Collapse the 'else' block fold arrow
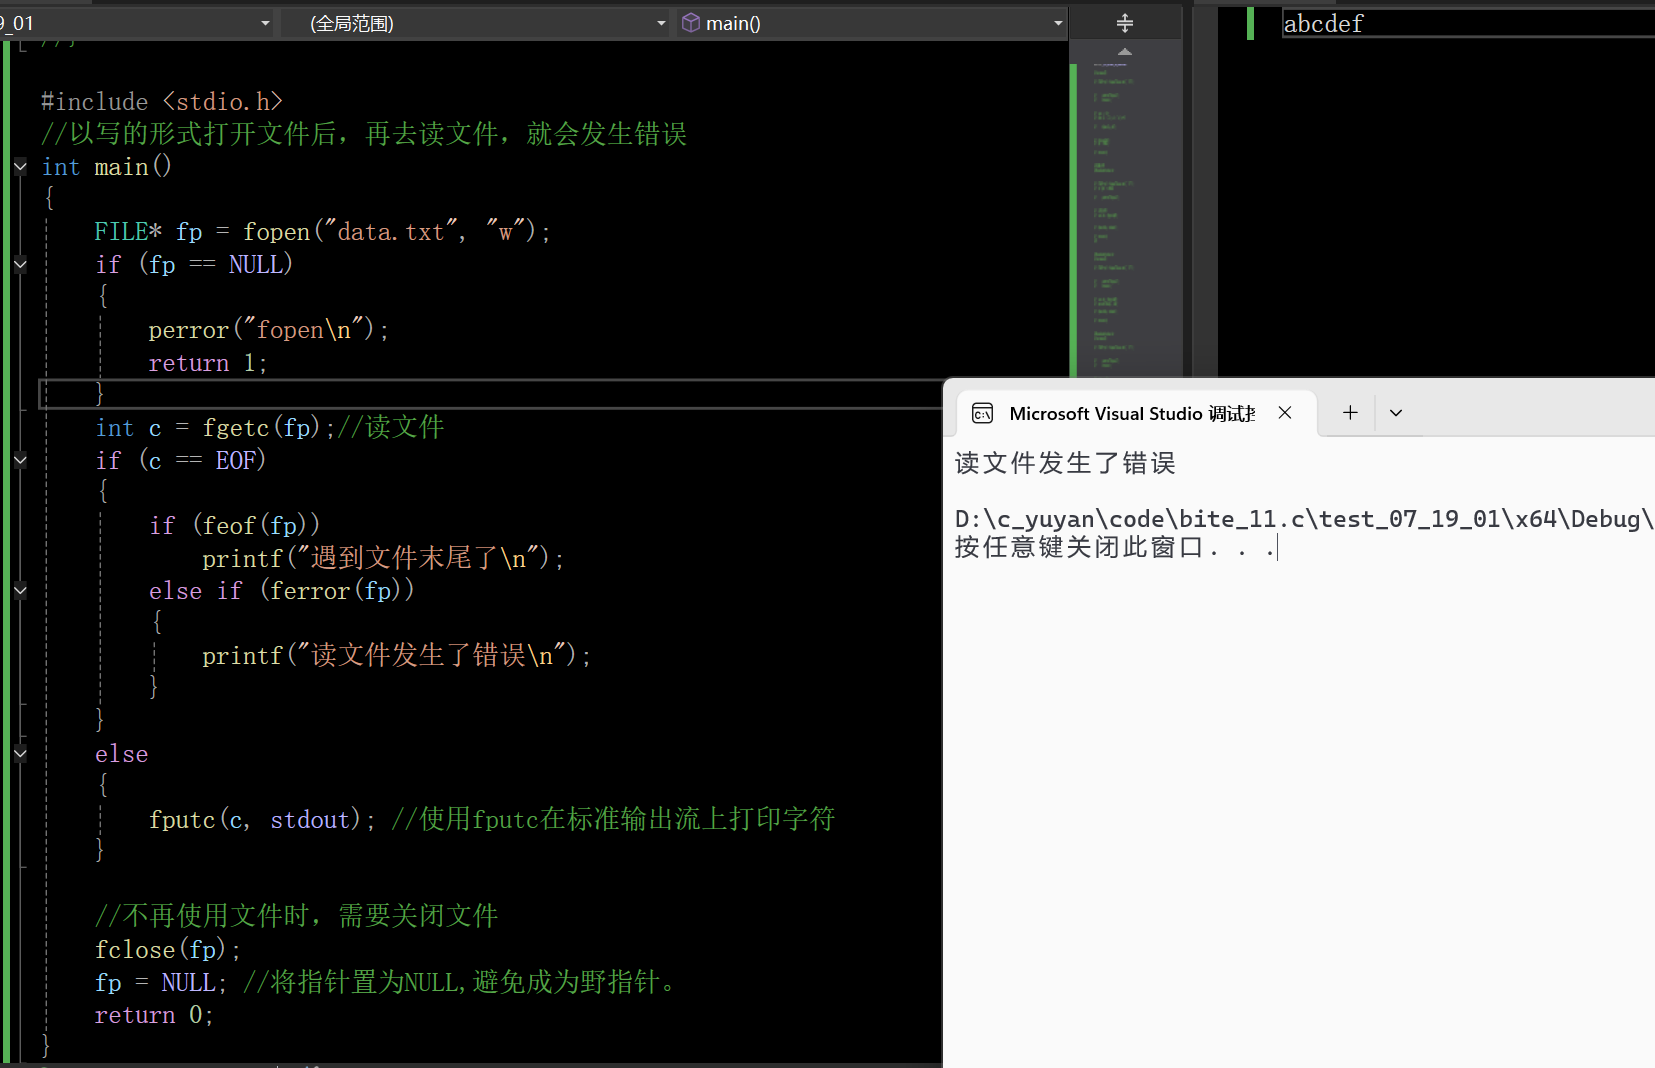The image size is (1655, 1068). tap(20, 753)
